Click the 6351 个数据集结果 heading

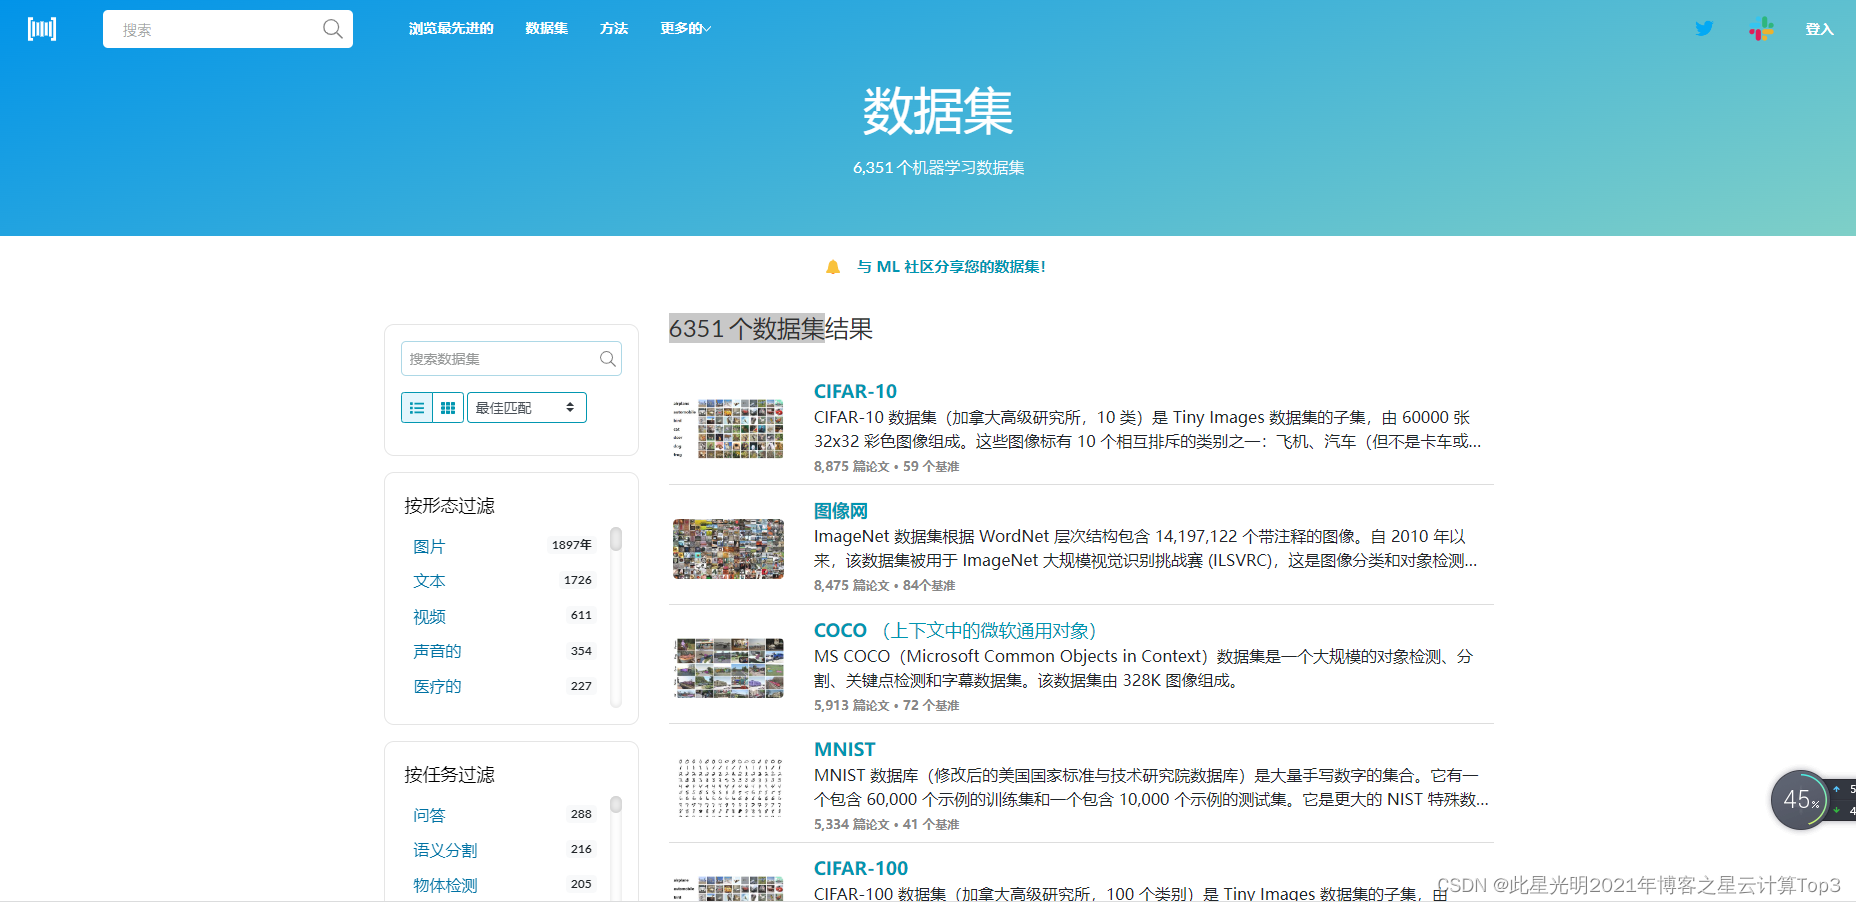click(x=770, y=328)
